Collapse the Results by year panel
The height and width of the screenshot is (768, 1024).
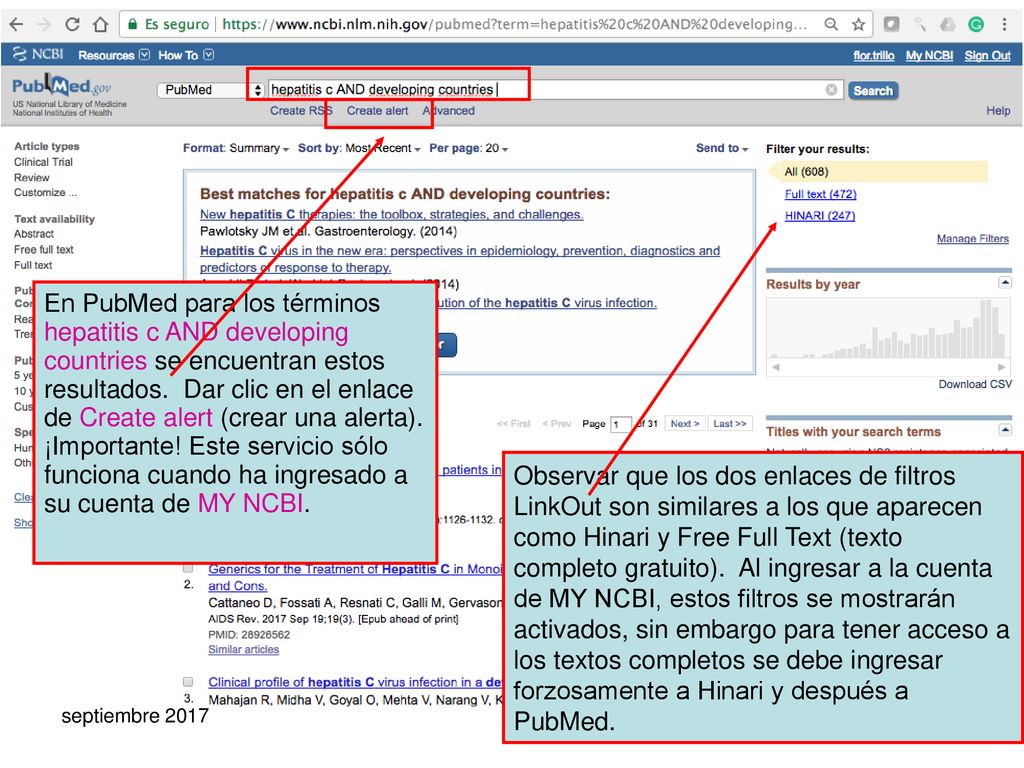click(x=1005, y=282)
